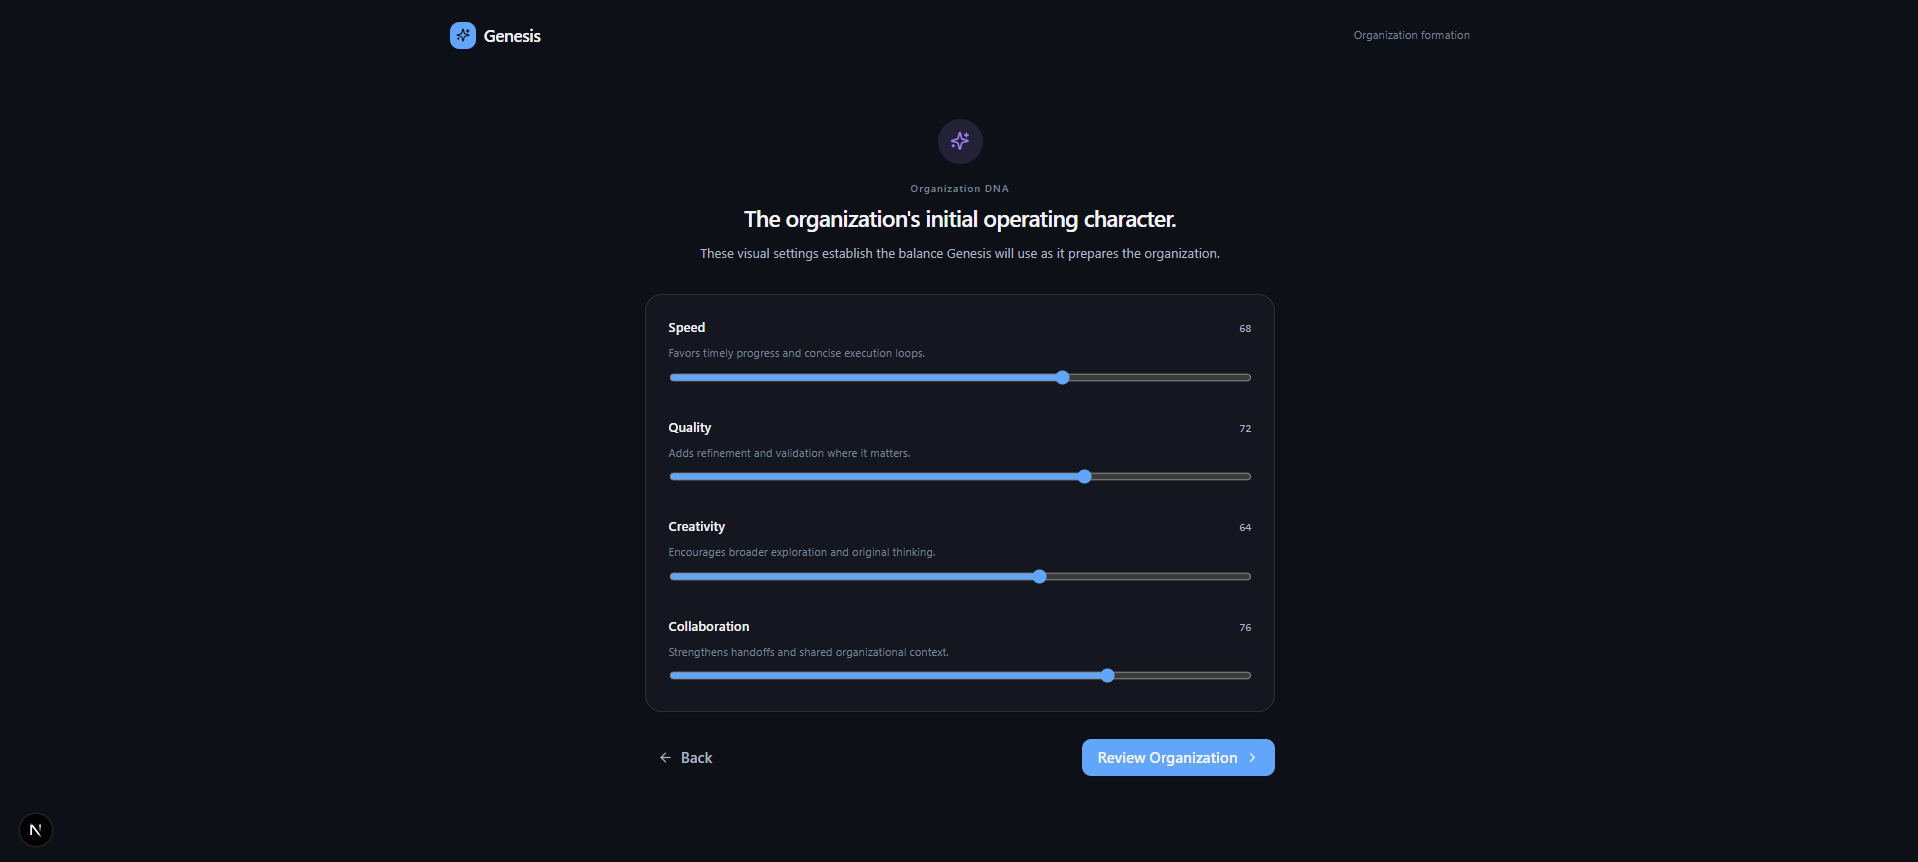This screenshot has height=862, width=1918.
Task: Click Review Organization button
Action: (x=1178, y=758)
